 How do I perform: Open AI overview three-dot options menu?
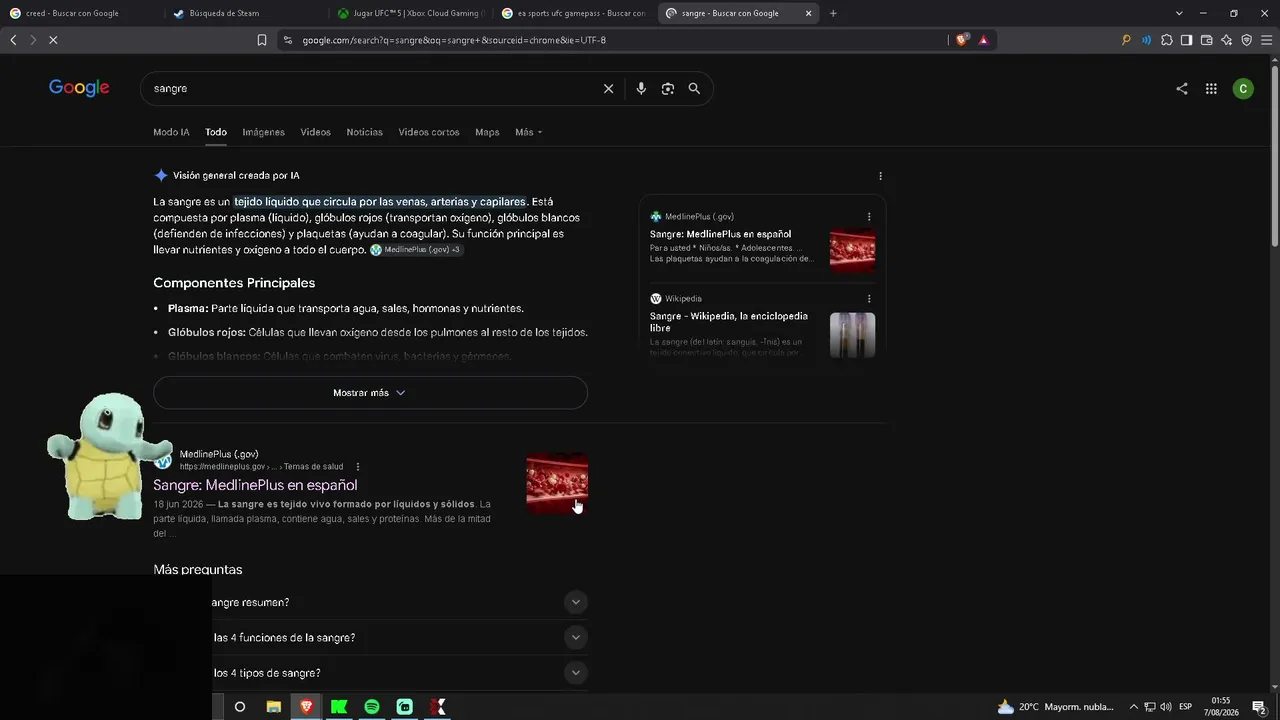click(880, 176)
